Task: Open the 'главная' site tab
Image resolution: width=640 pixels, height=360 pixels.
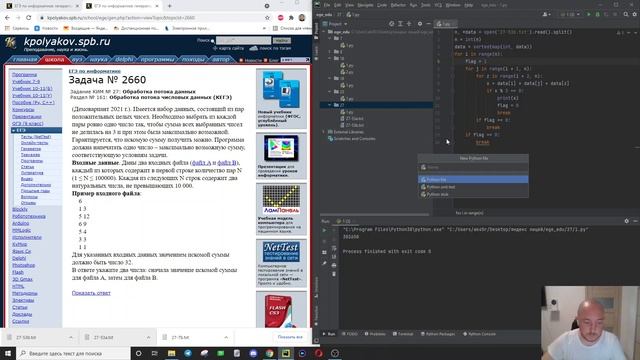Action: tap(25, 60)
